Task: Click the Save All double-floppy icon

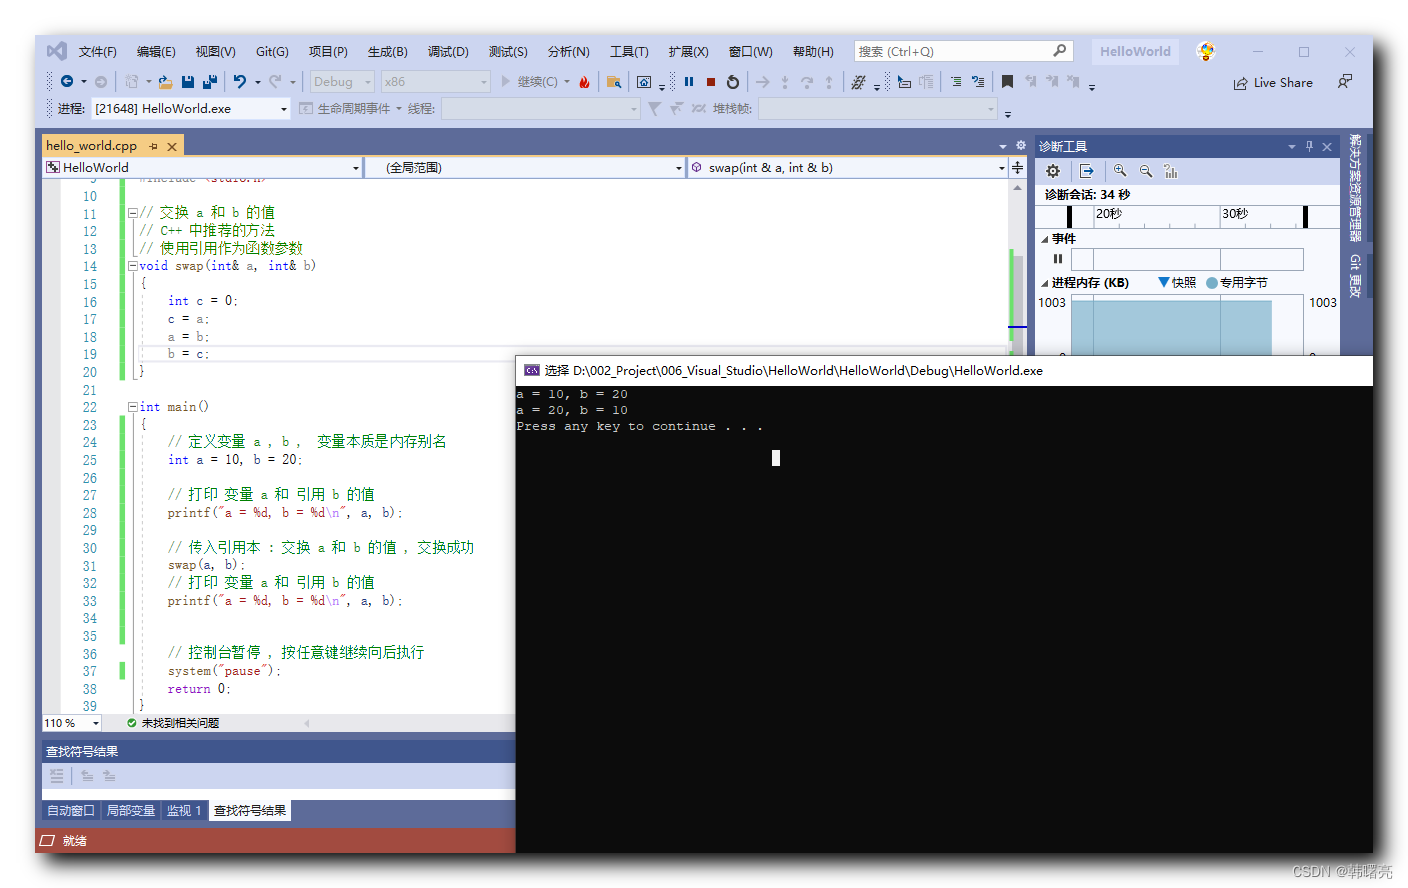Action: (210, 82)
